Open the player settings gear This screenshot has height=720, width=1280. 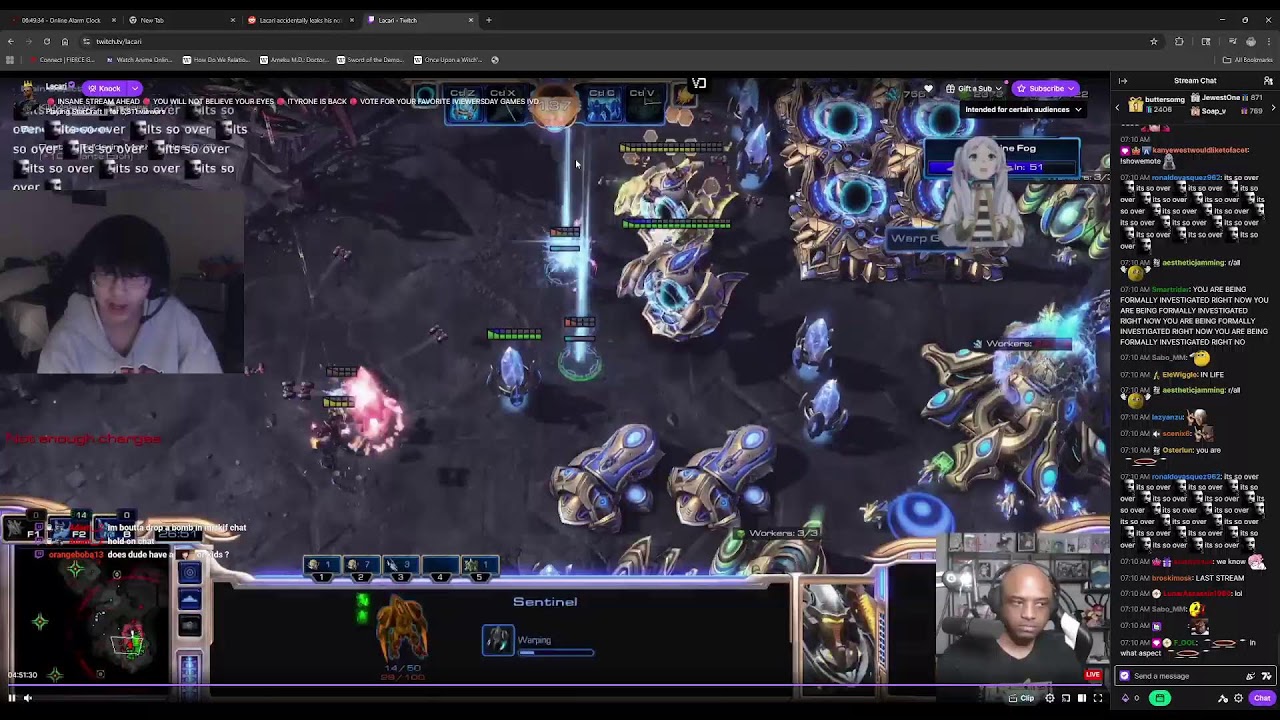1050,698
